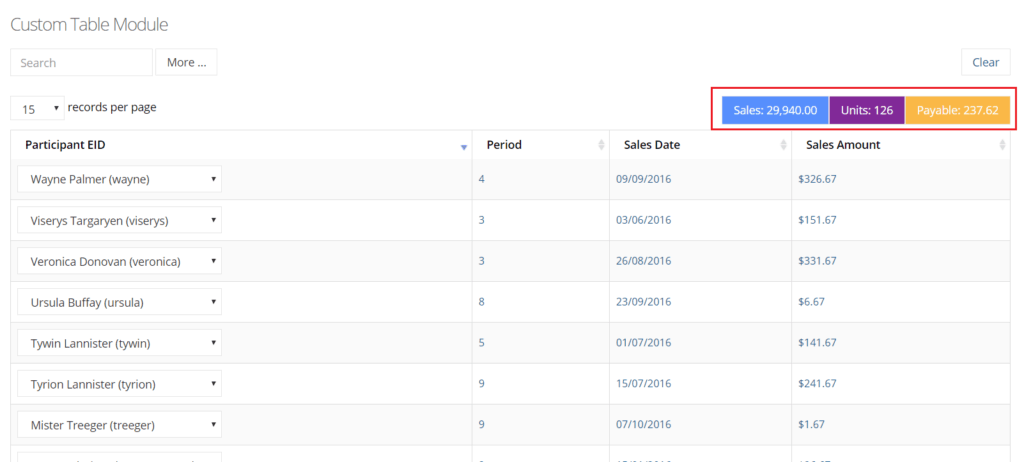Click the Clear button
1024x462 pixels.
(985, 62)
